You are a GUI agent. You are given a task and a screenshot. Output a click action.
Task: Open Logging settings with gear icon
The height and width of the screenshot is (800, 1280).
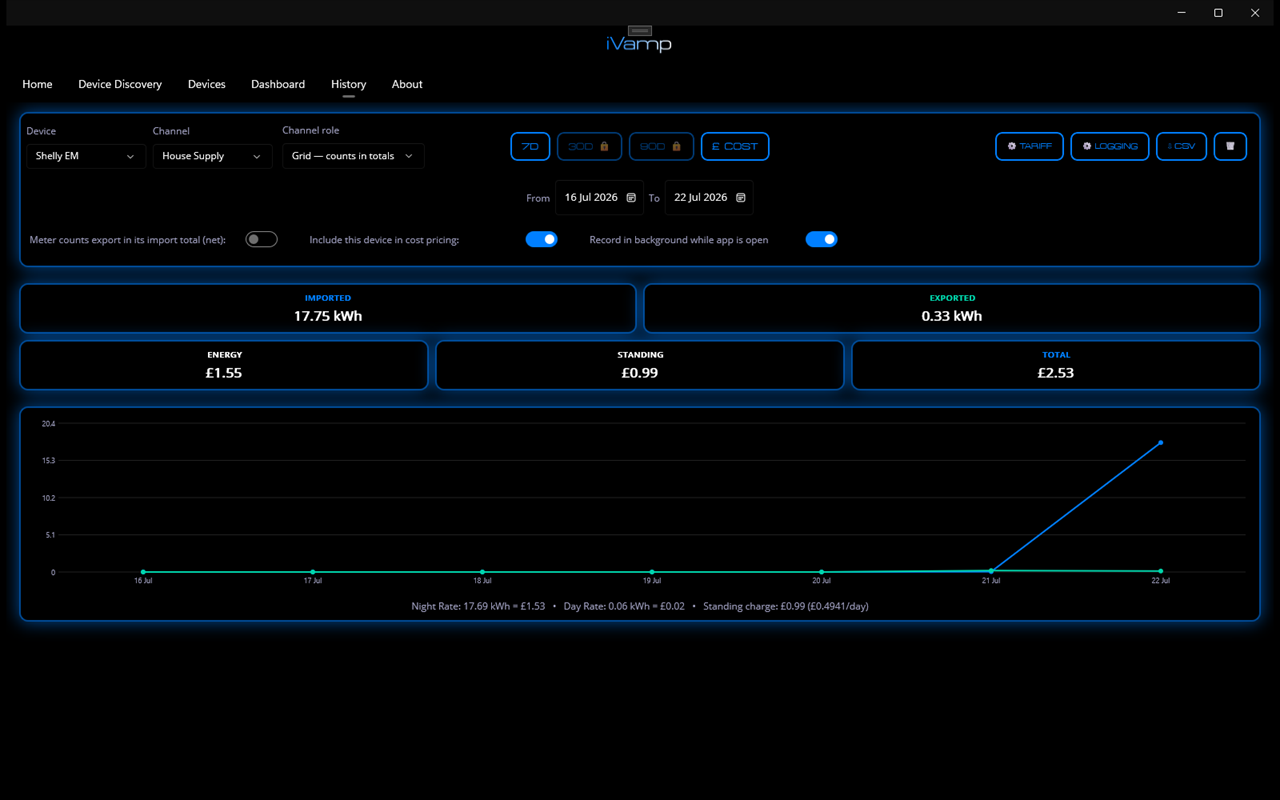click(x=1110, y=146)
